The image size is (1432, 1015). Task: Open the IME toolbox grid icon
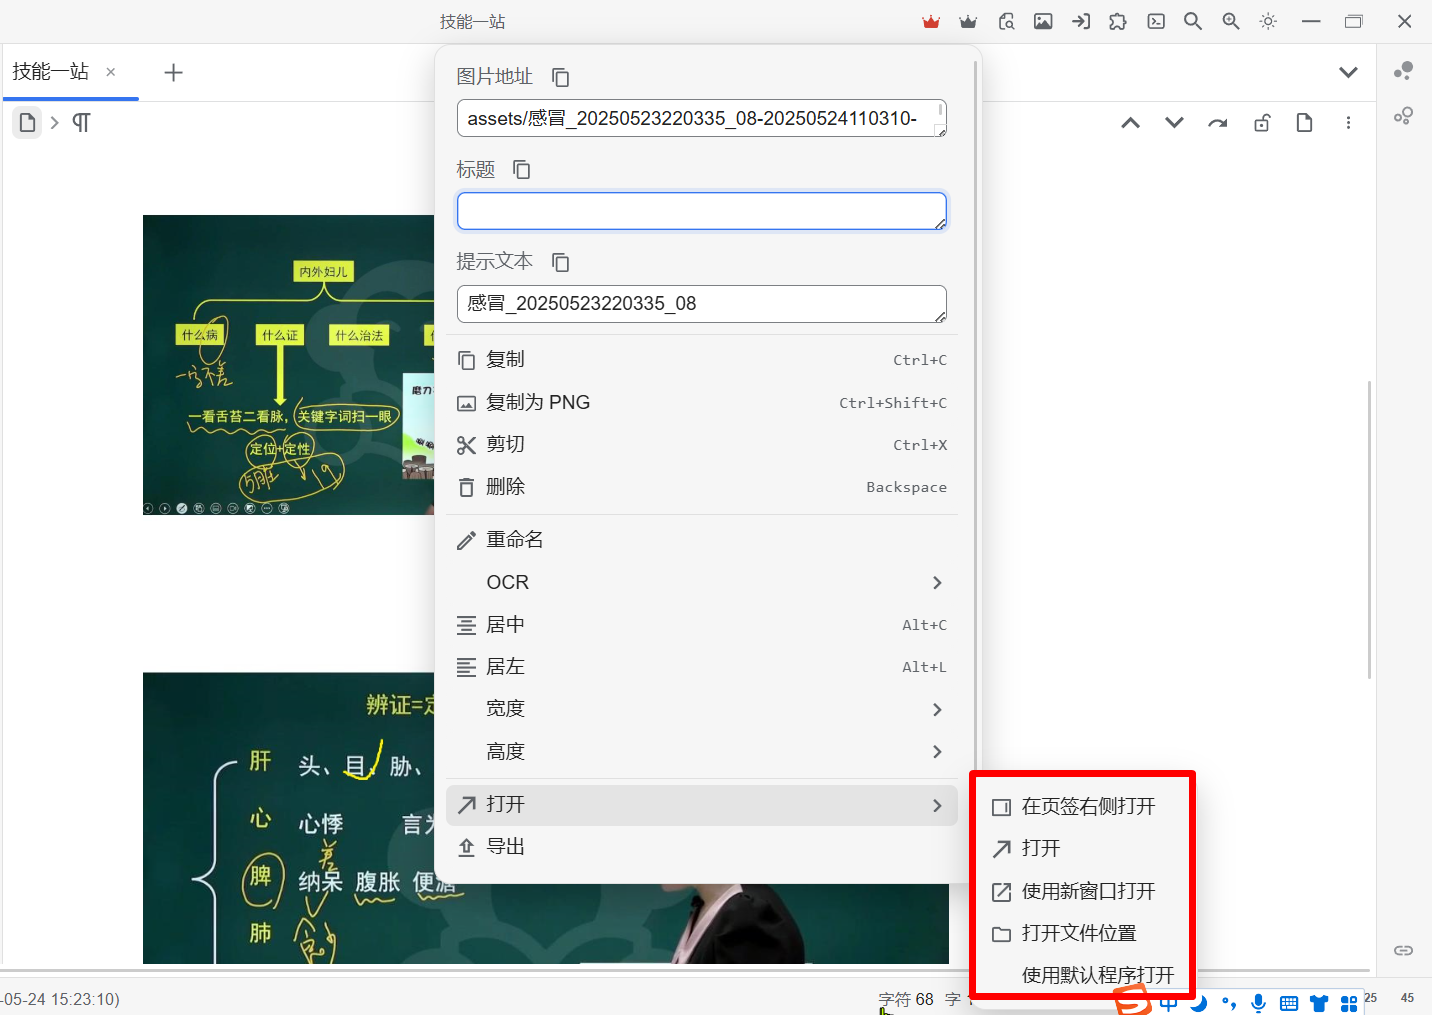[x=1349, y=1003]
